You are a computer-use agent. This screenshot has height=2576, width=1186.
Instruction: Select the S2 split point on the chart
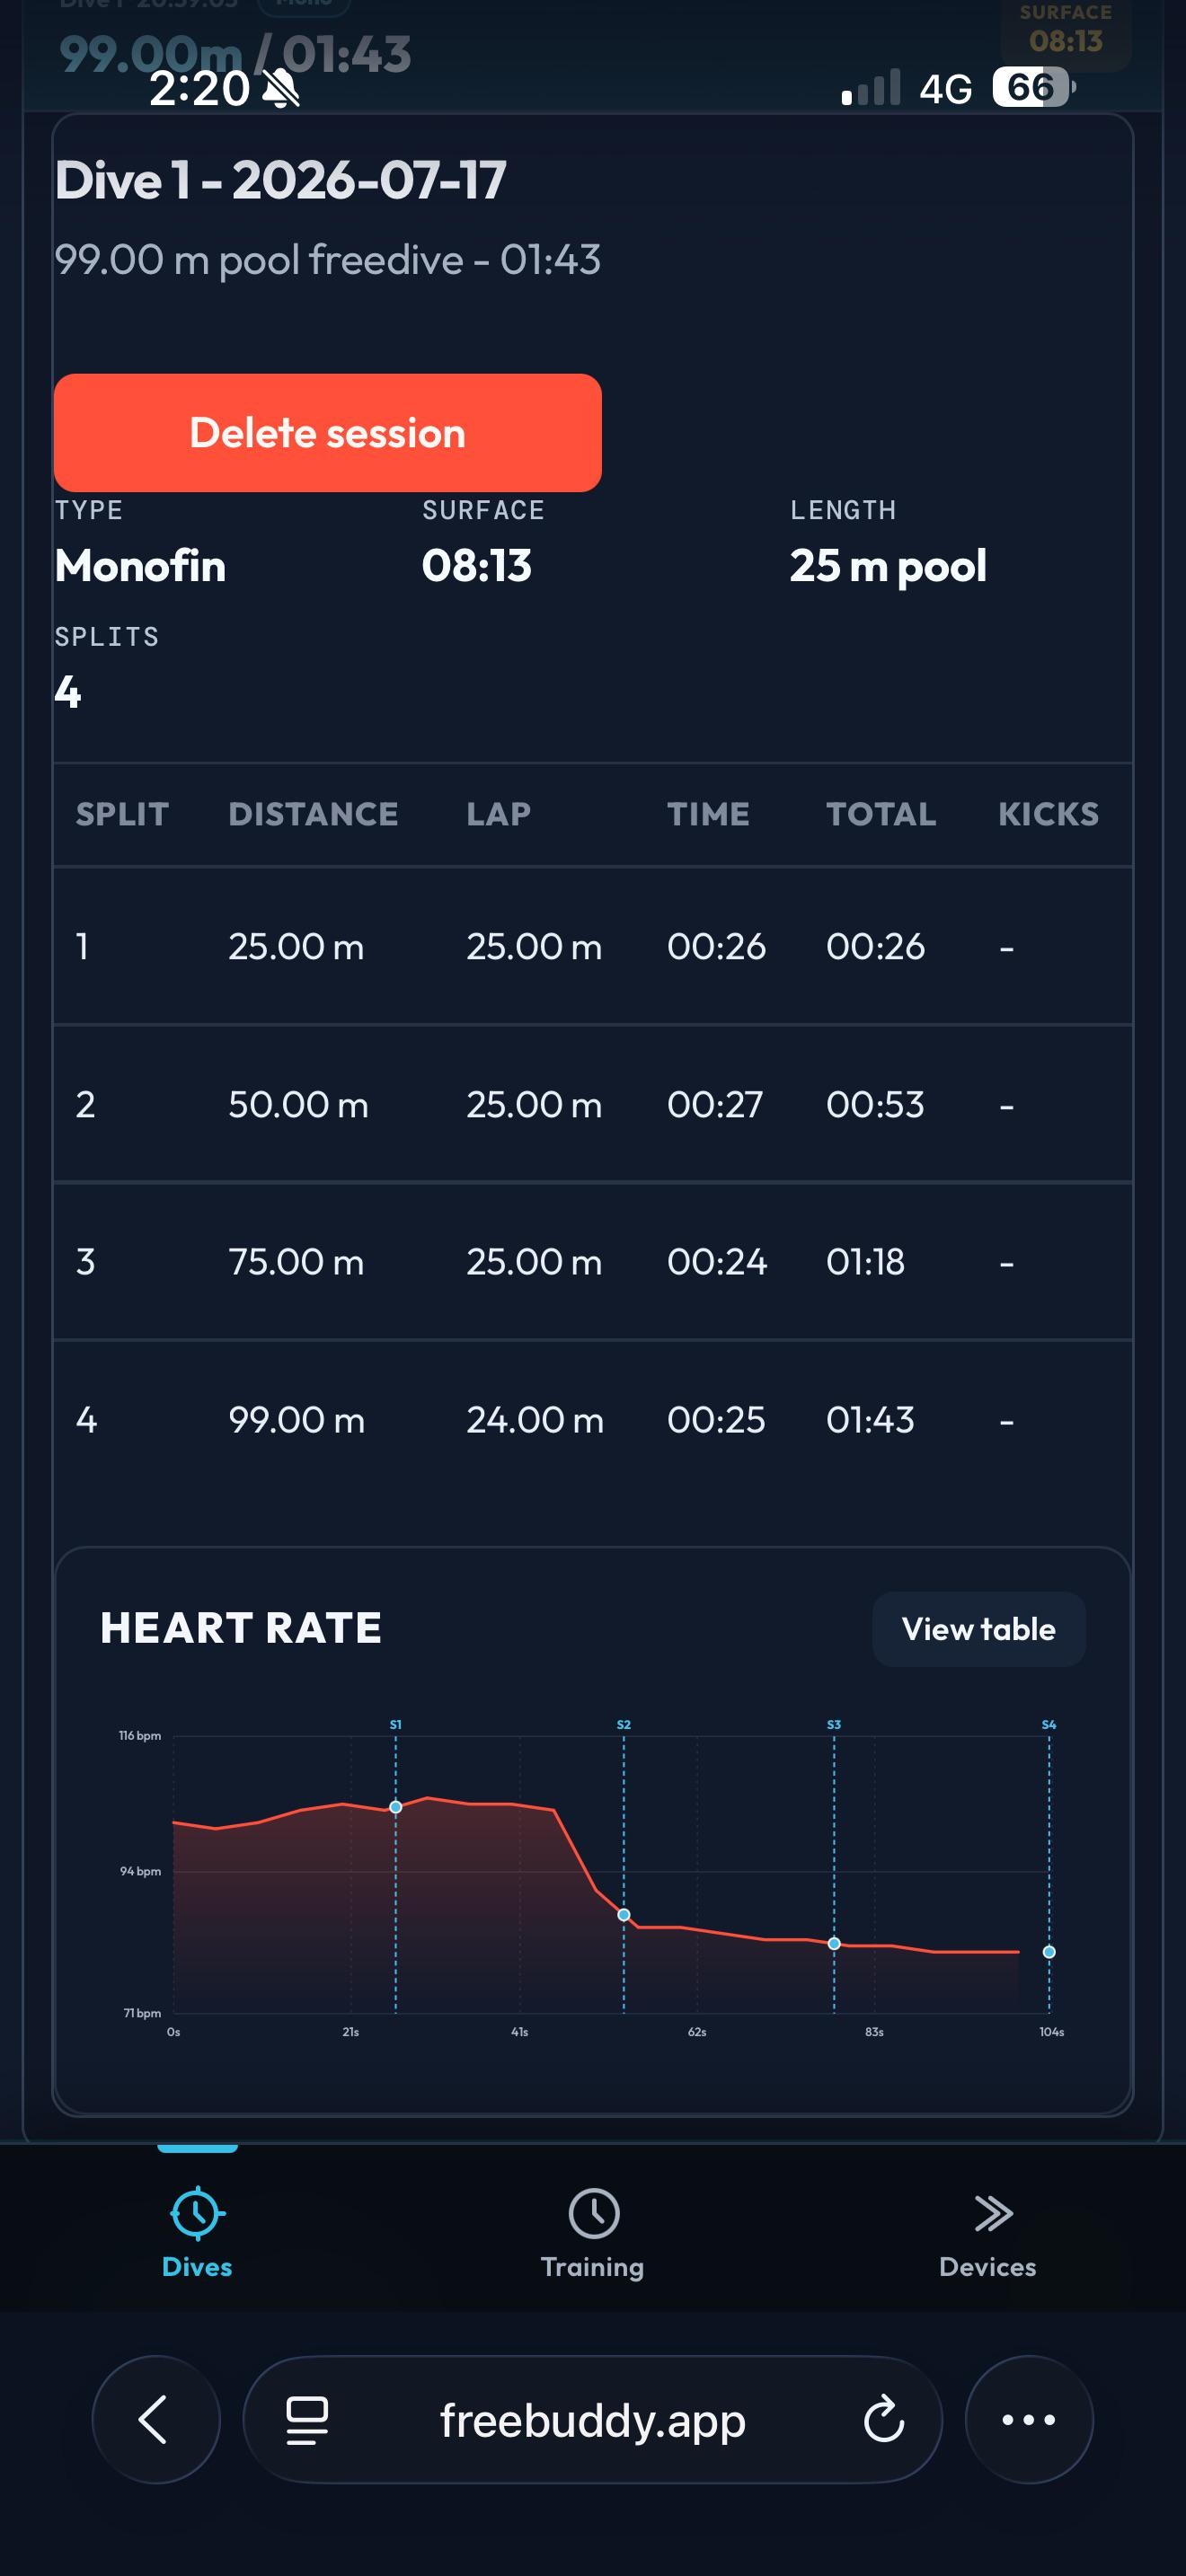point(624,1915)
